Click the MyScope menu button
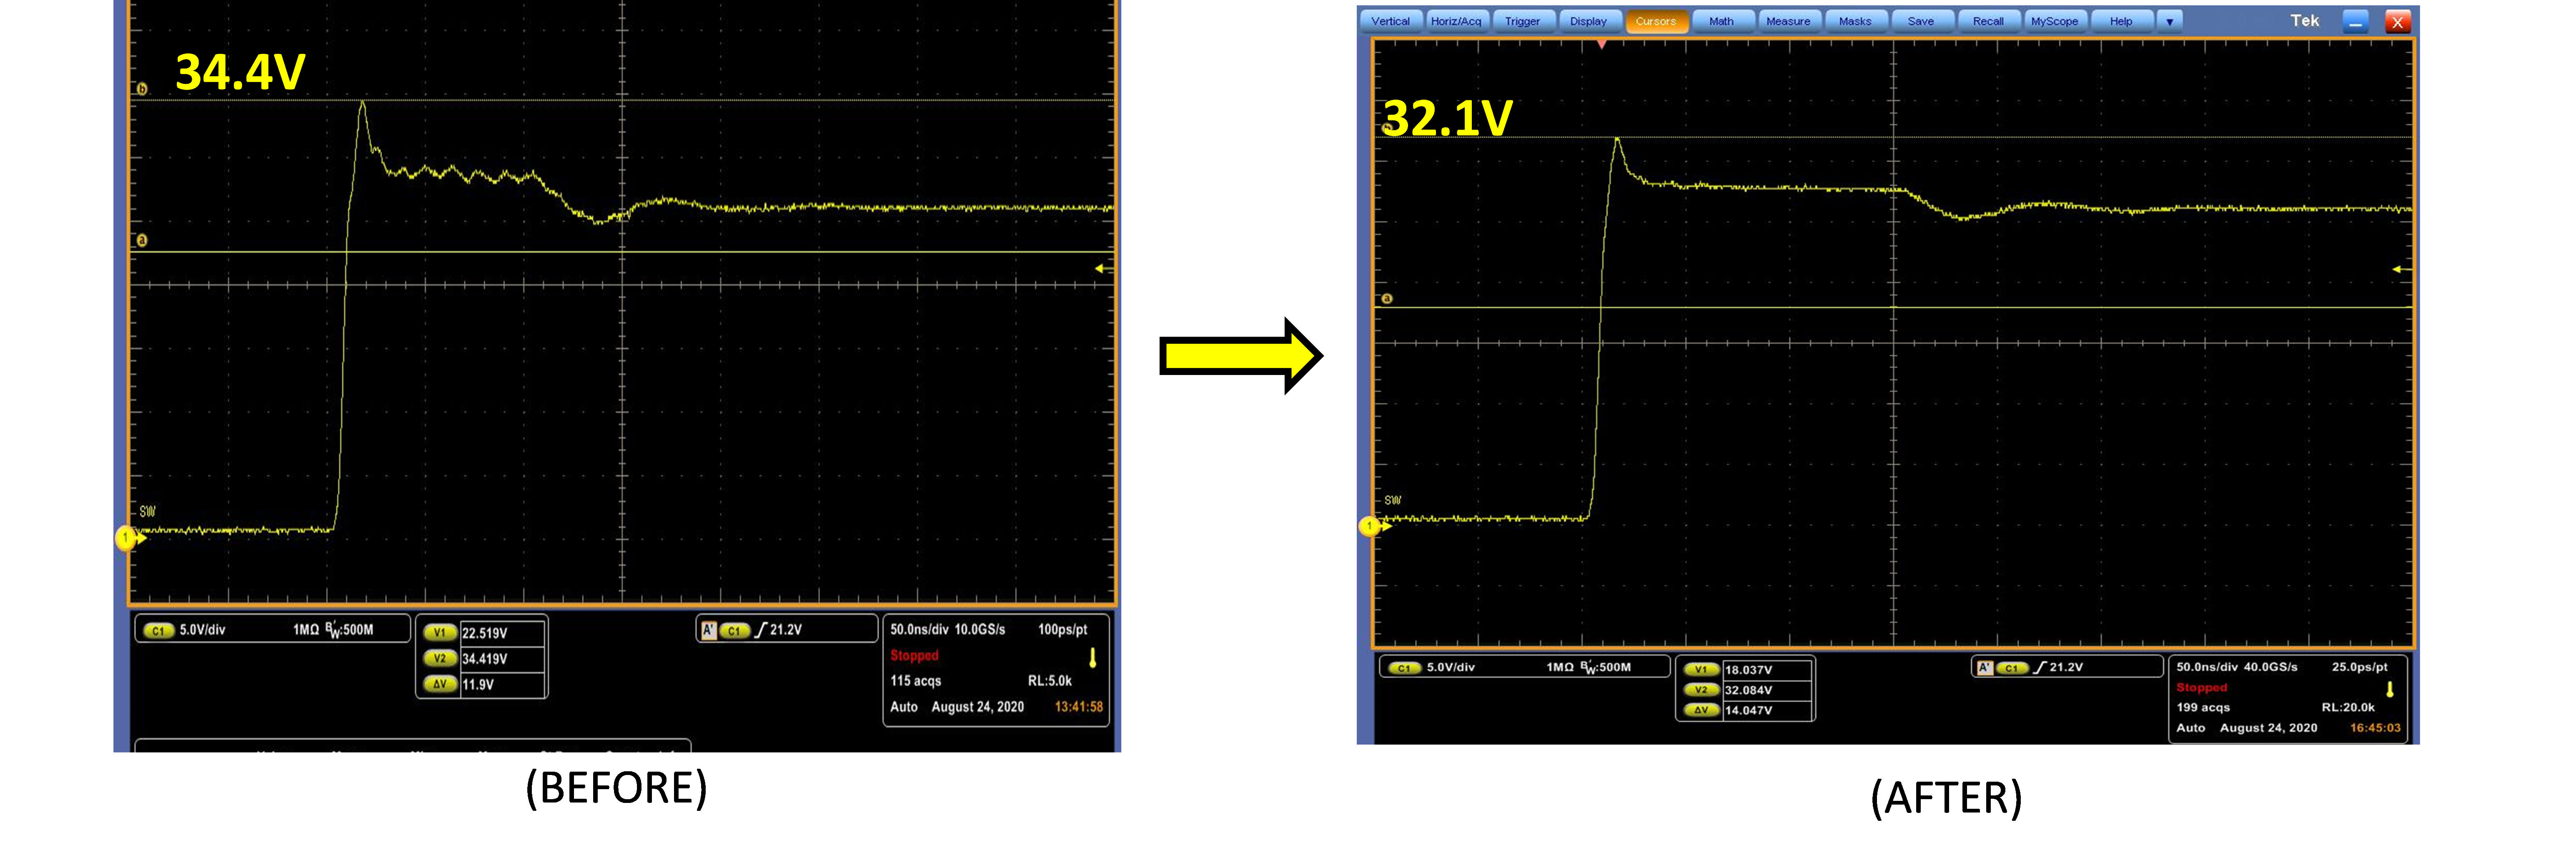 pos(2054,21)
